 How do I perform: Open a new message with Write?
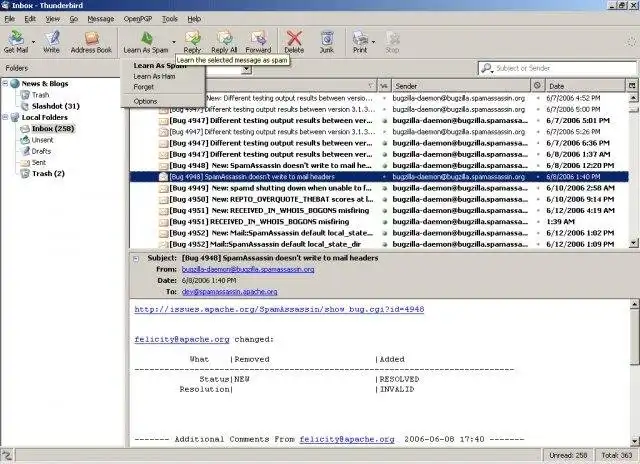51,42
